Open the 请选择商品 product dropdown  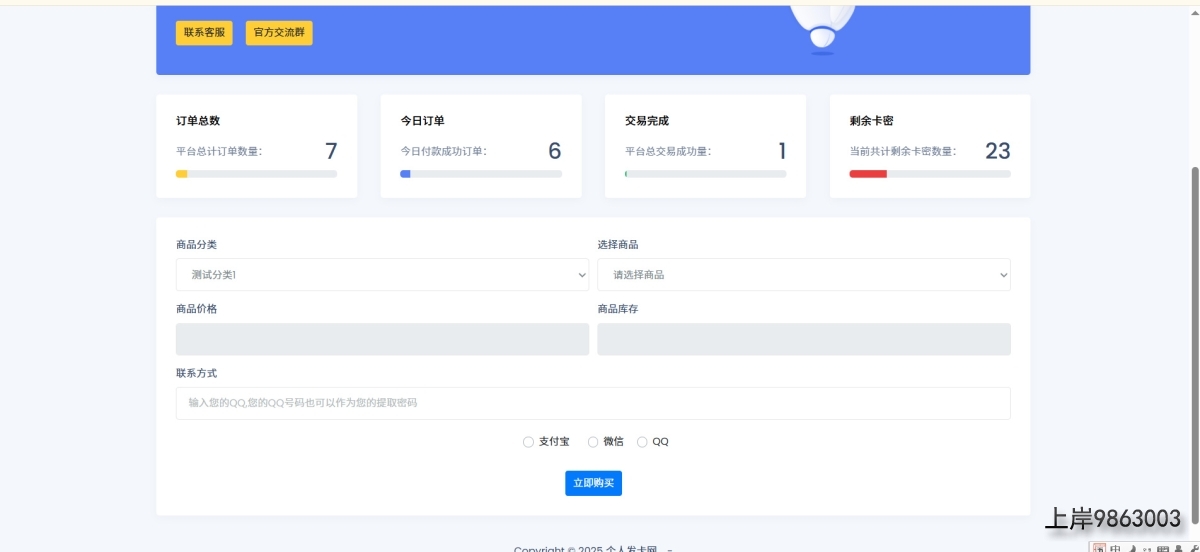[x=803, y=275]
